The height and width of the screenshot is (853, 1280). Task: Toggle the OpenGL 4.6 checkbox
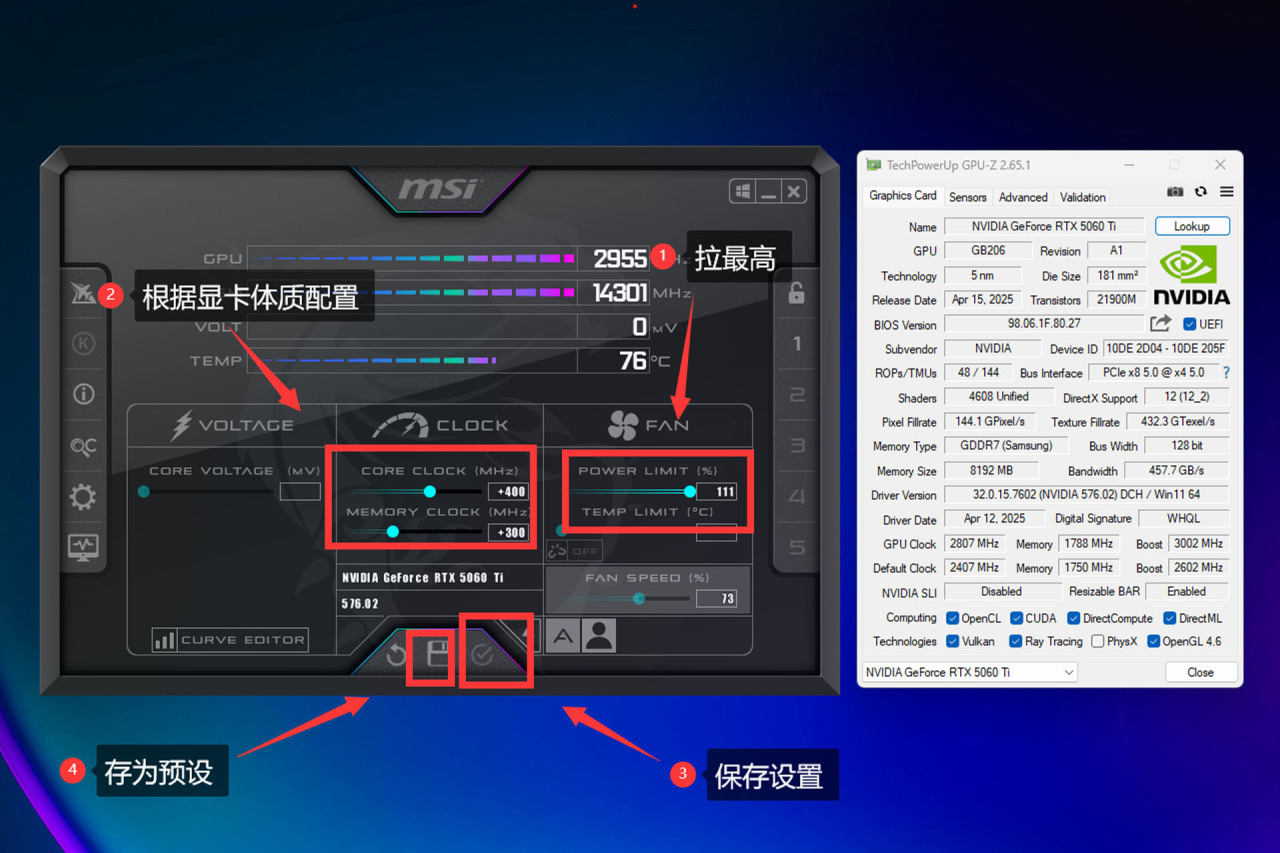(x=1154, y=641)
